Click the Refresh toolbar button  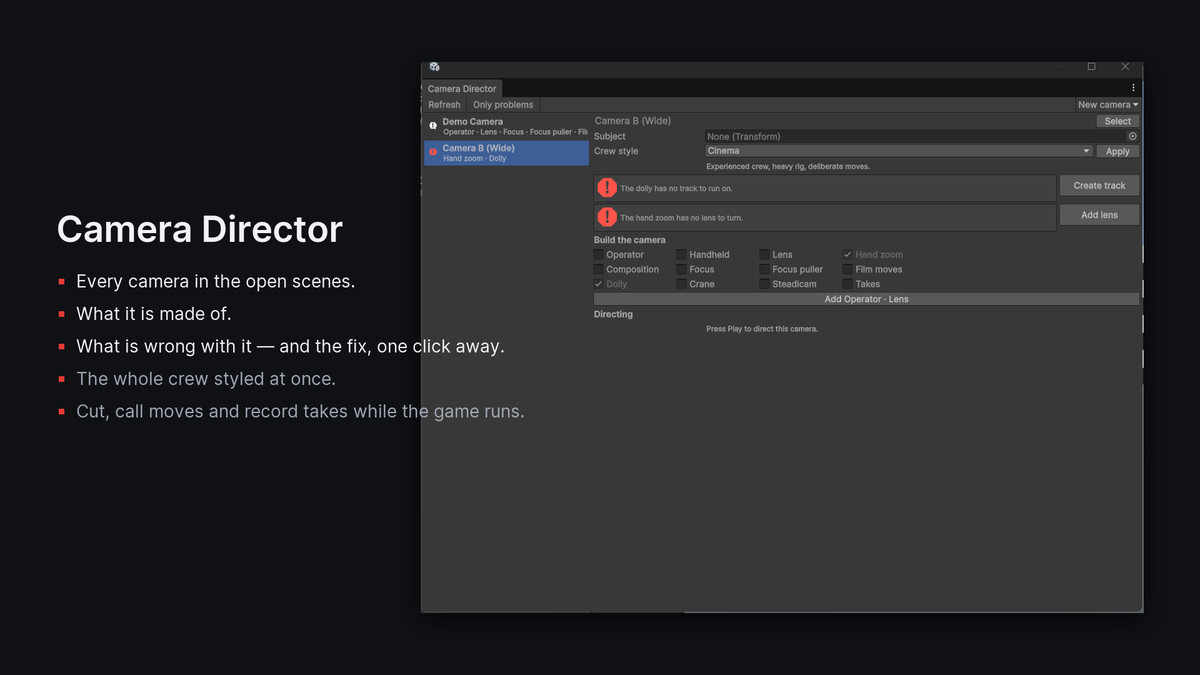click(444, 104)
